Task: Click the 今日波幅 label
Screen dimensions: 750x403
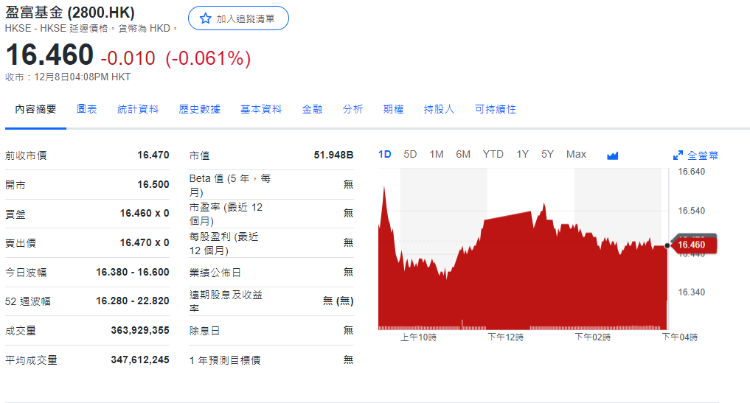Action: [26, 273]
